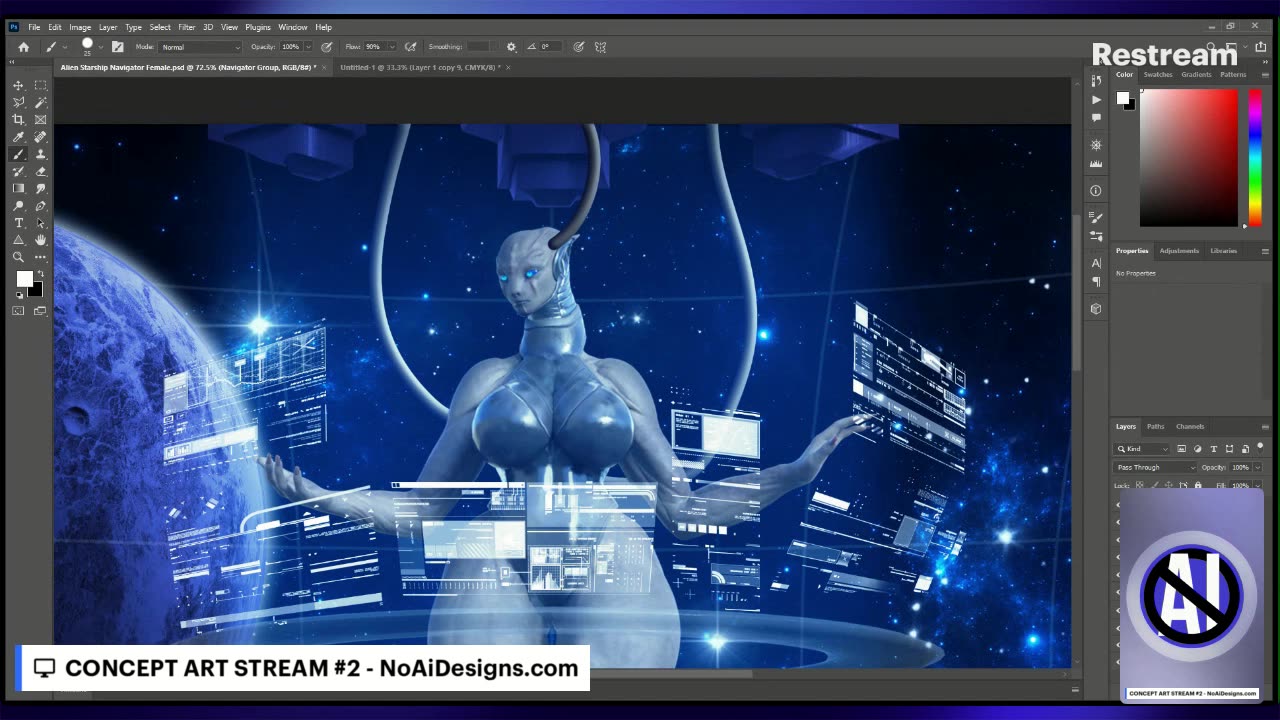Reset default foreground and background colors
1280x720 pixels.
point(19,295)
